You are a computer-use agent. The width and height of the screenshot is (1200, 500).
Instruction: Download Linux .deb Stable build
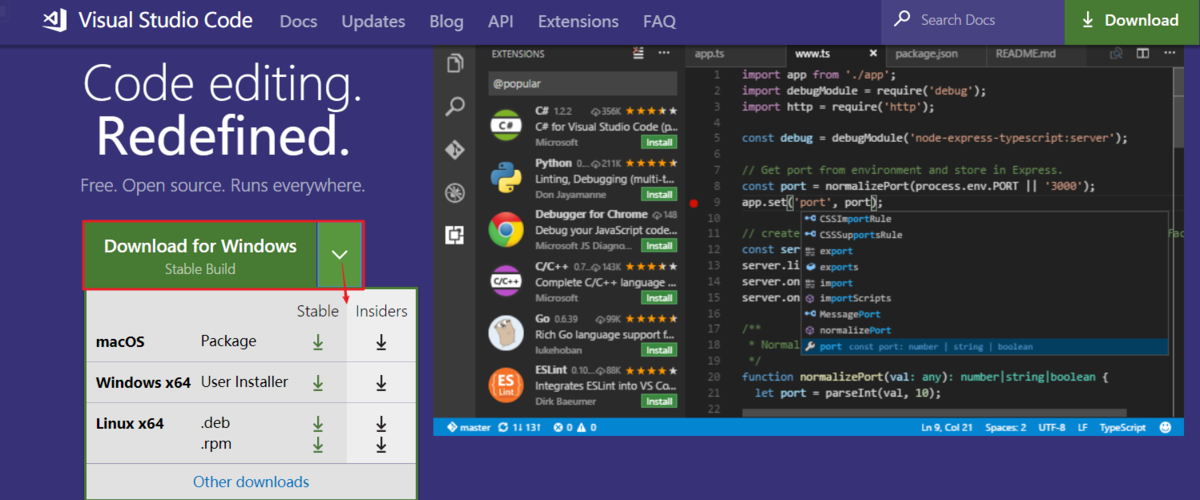(318, 424)
